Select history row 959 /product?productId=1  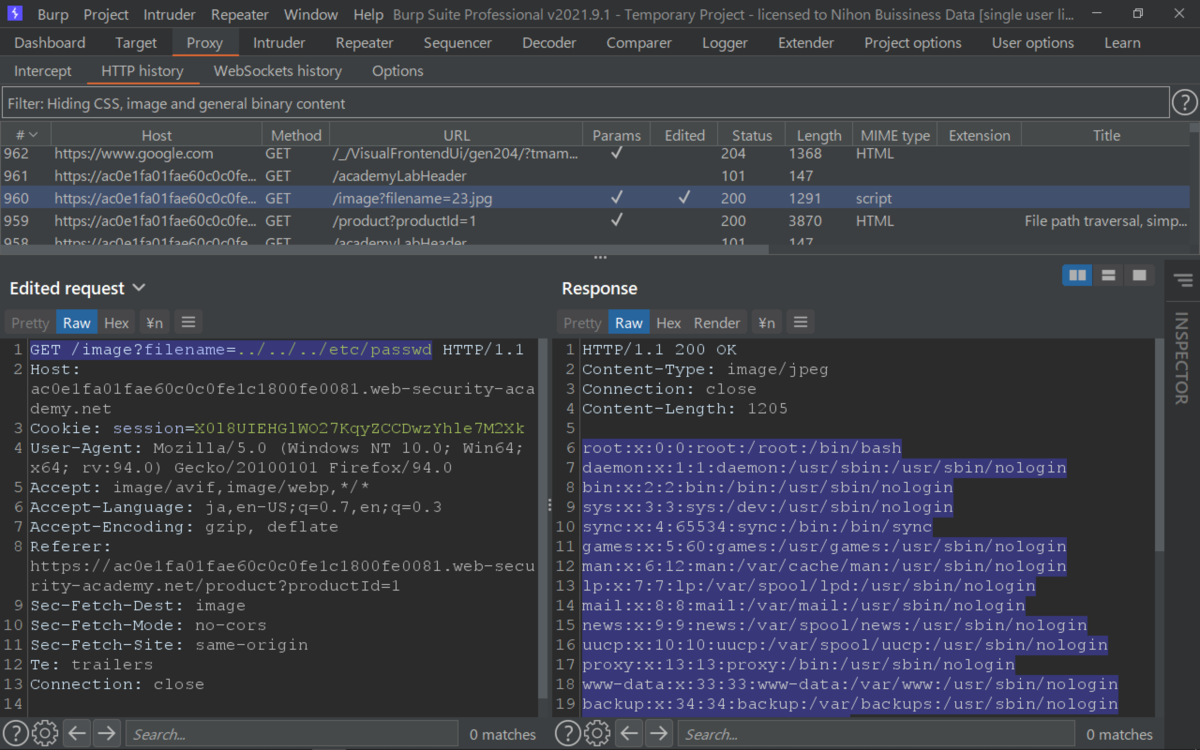pos(594,221)
